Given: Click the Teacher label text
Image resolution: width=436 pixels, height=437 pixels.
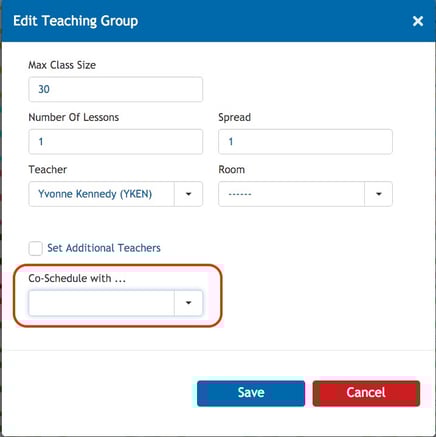Looking at the screenshot, I should pos(48,169).
